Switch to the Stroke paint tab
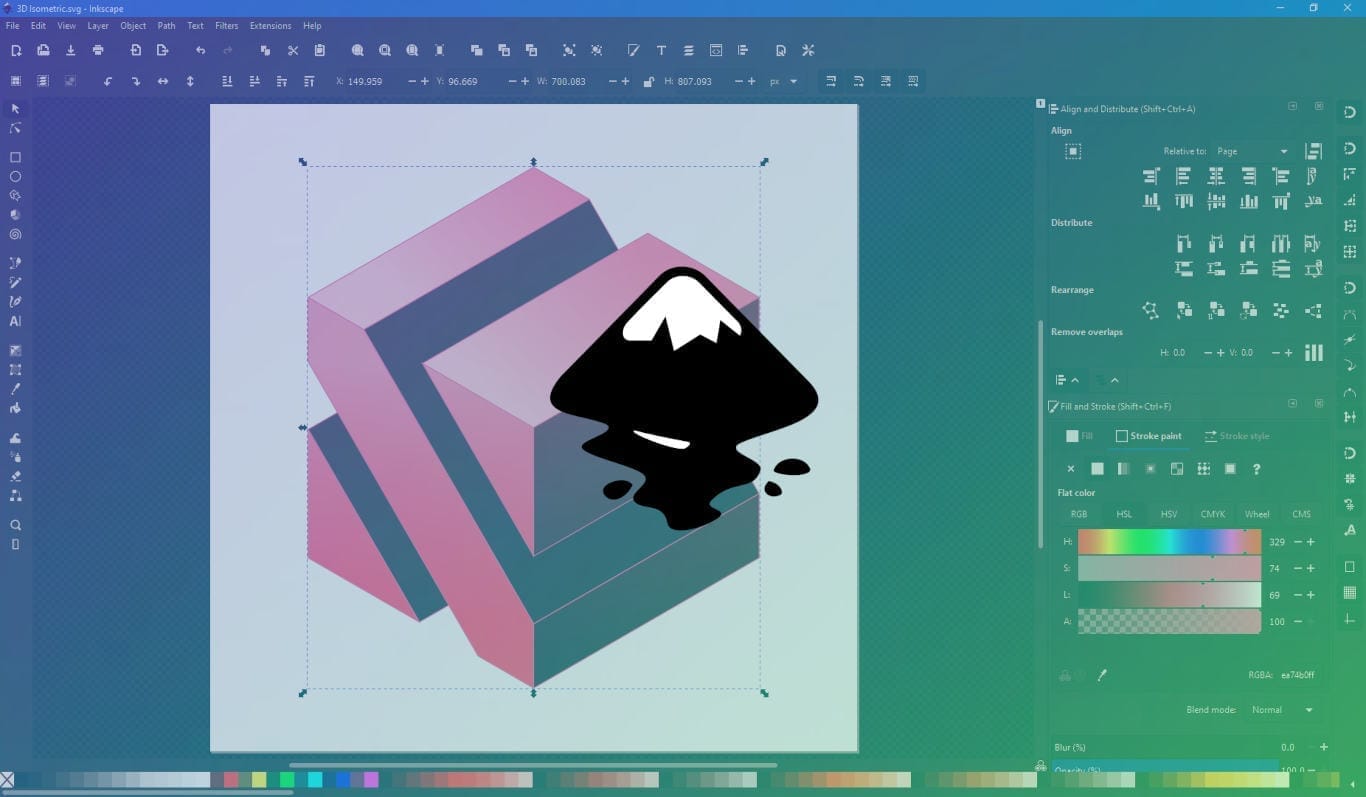Image resolution: width=1366 pixels, height=797 pixels. pos(1150,436)
